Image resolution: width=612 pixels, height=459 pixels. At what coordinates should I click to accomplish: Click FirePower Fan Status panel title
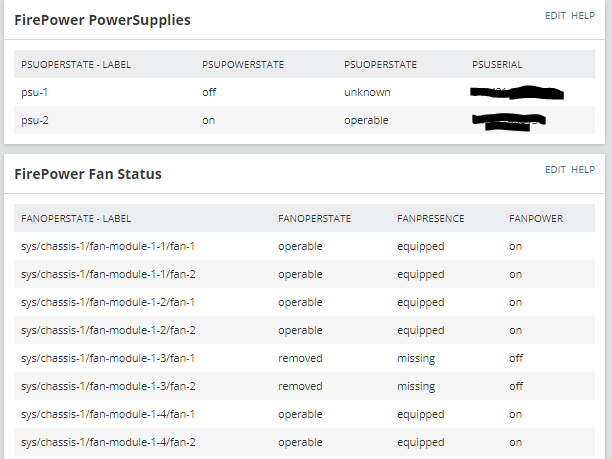(x=88, y=174)
